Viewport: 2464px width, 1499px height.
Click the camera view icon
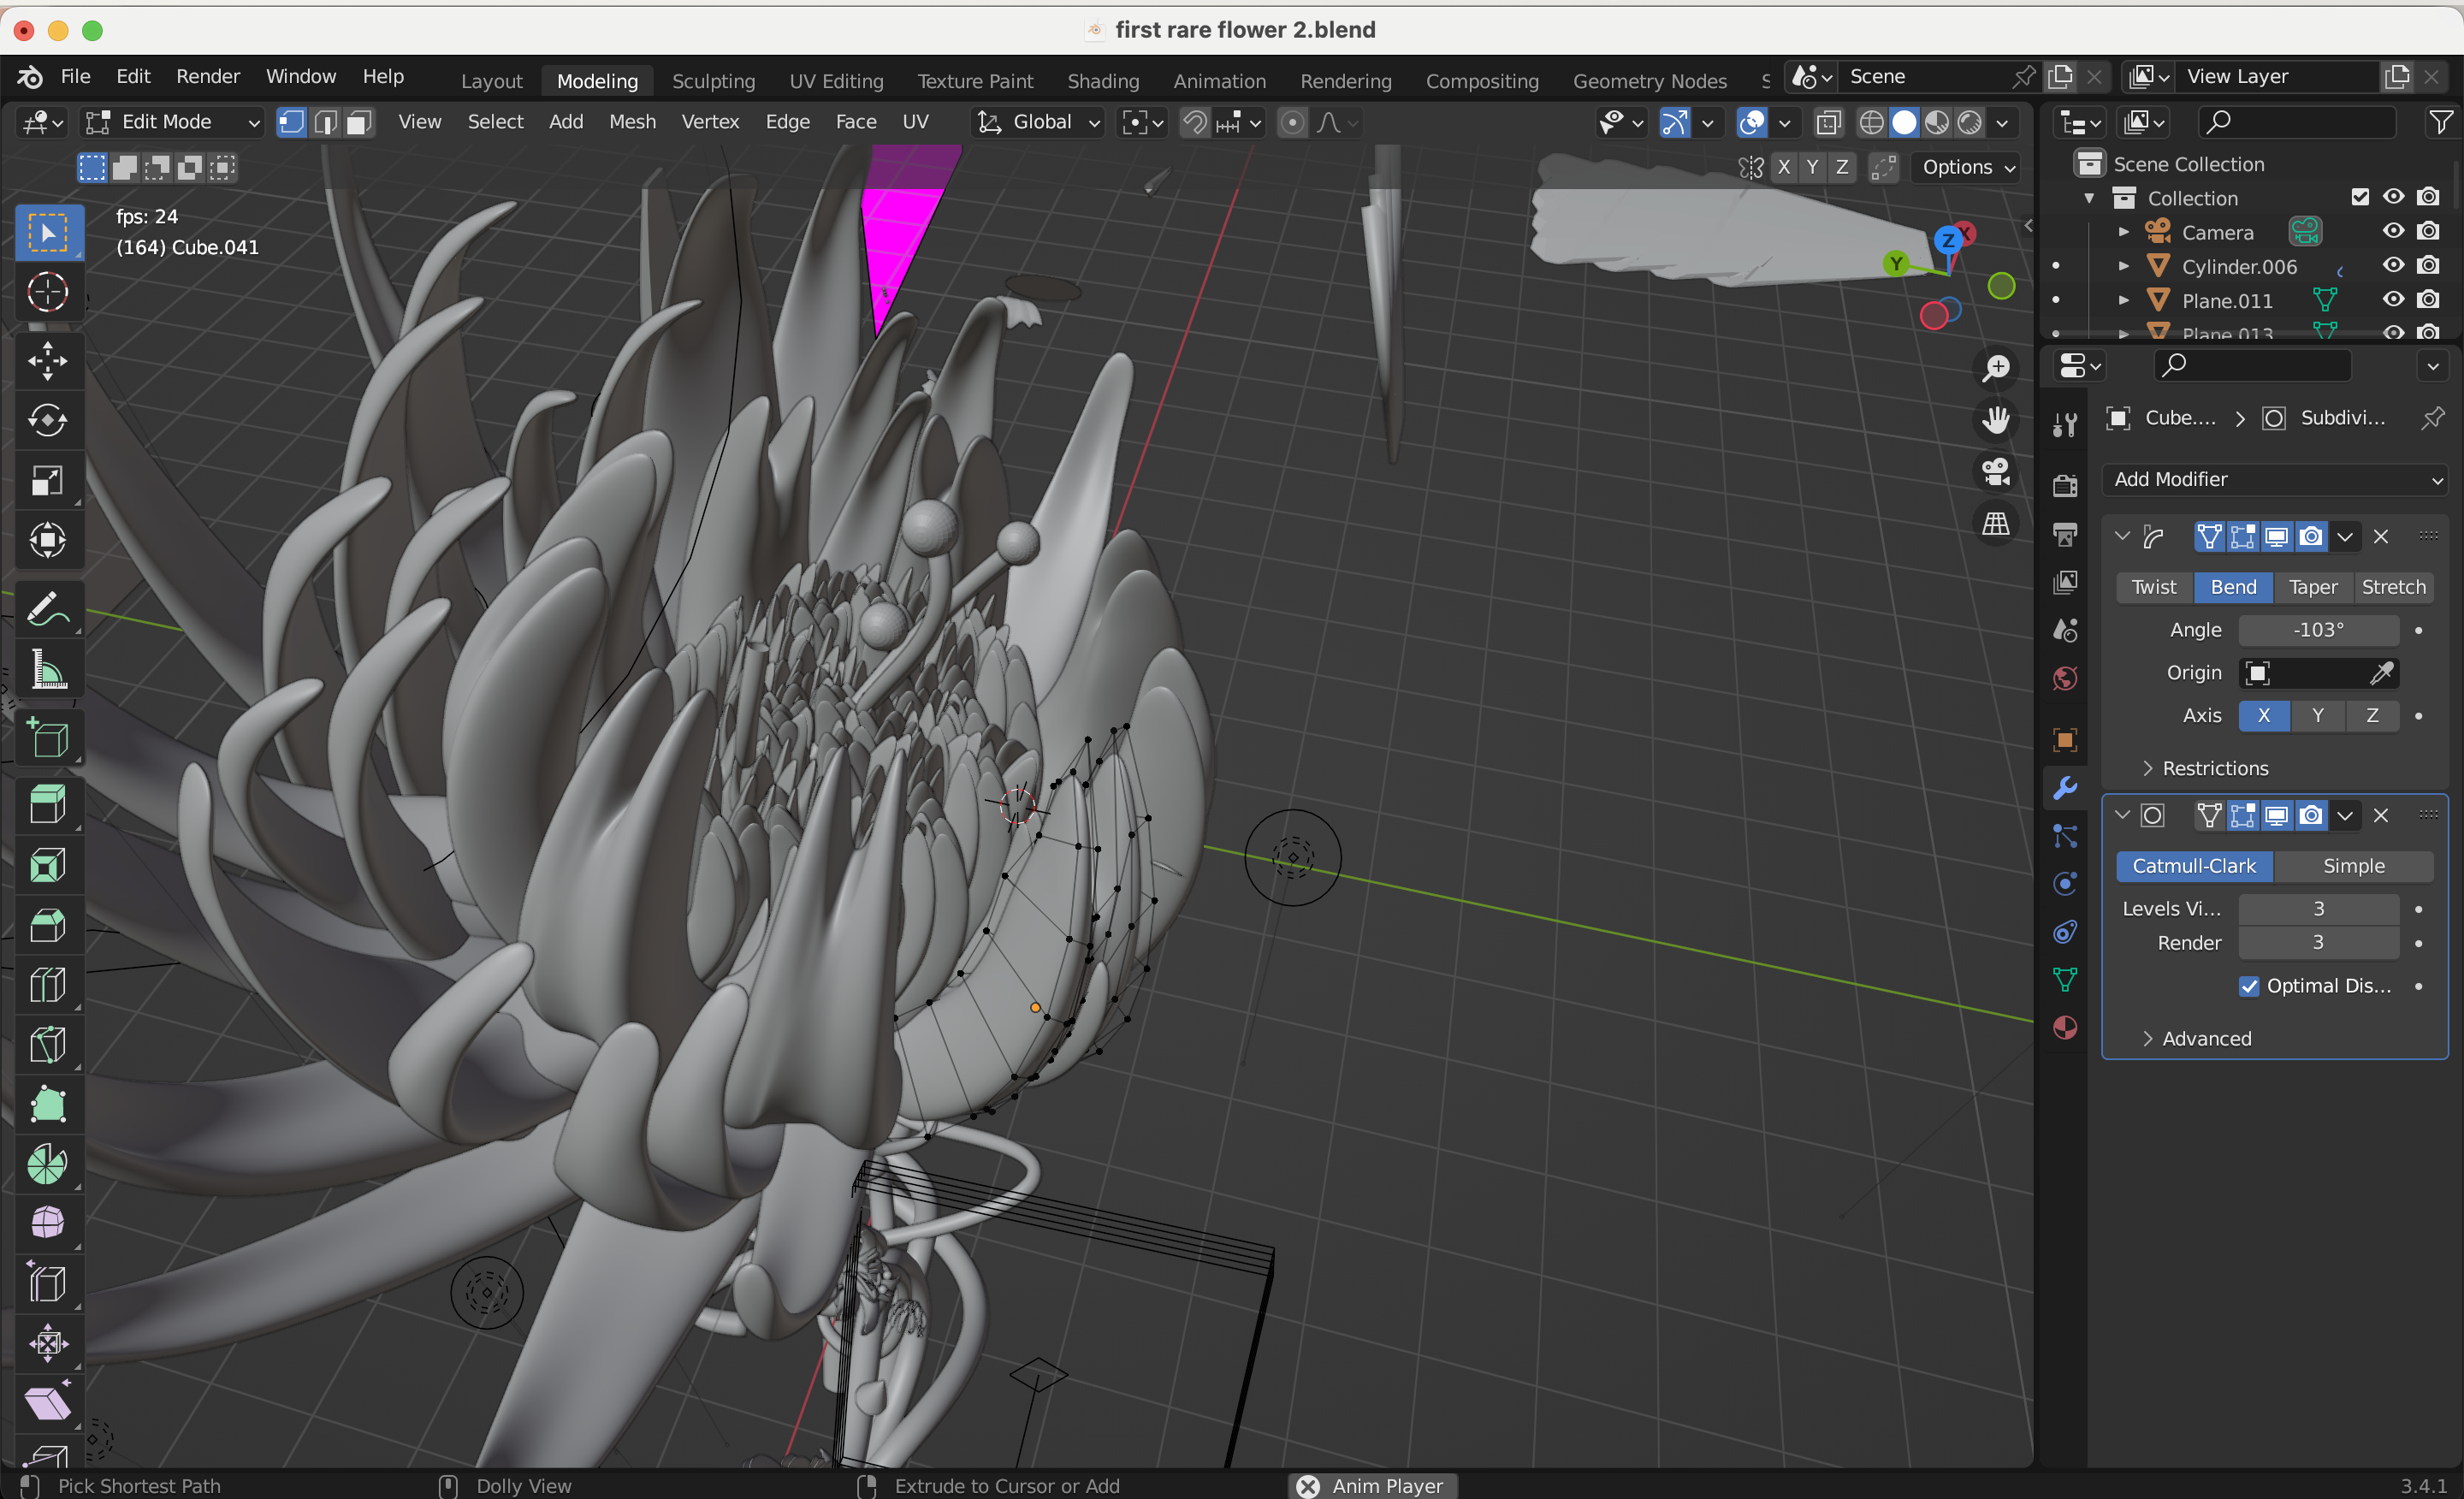point(1996,472)
